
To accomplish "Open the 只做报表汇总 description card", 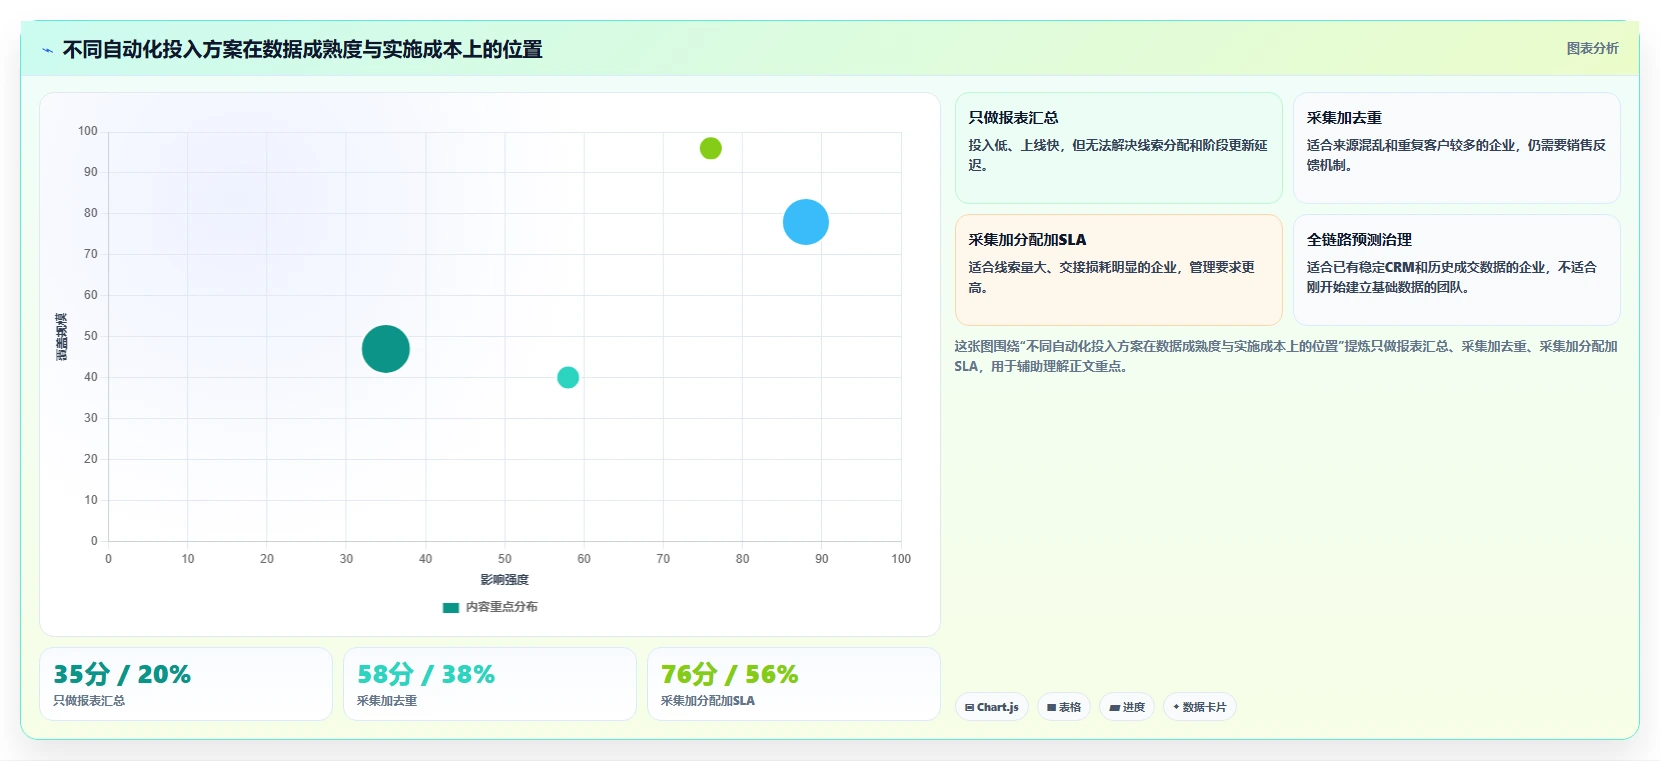I will click(x=1119, y=148).
